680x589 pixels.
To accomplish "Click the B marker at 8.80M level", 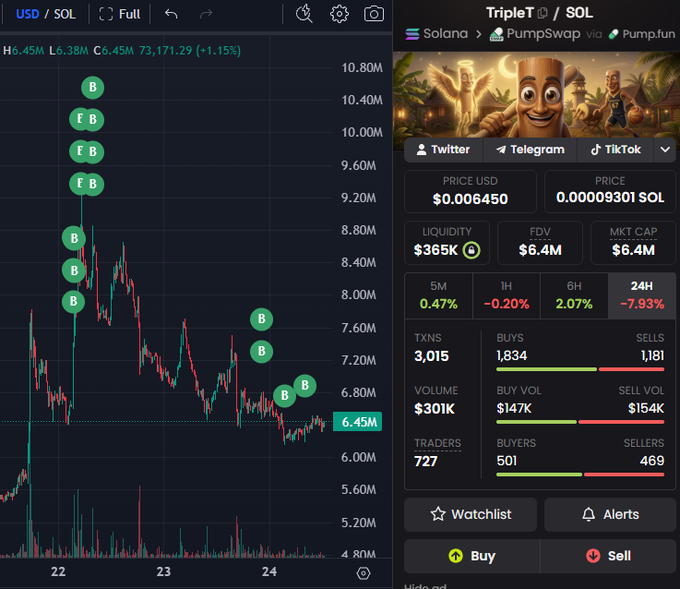I will click(74, 238).
